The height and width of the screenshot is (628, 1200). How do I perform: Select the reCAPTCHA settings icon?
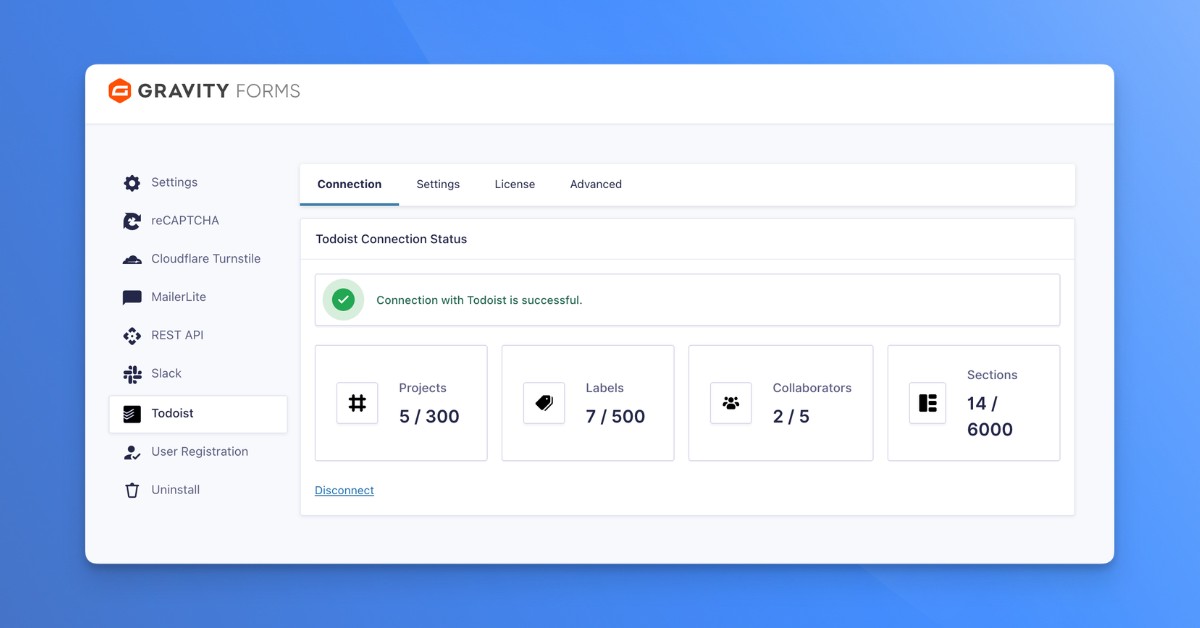coord(131,220)
